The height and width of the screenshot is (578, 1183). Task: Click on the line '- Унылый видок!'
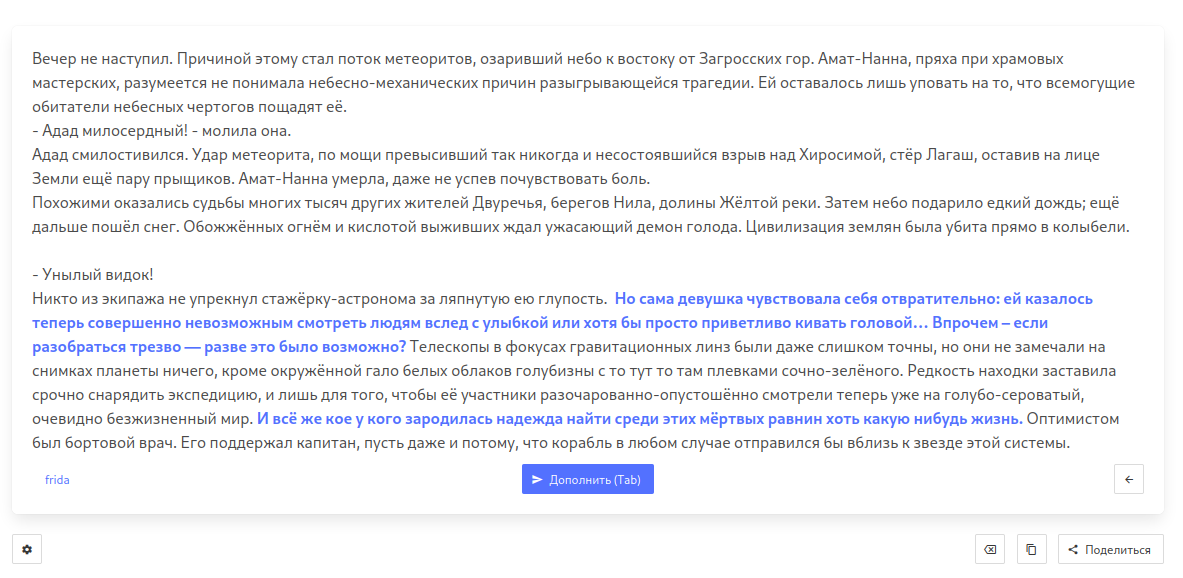coord(92,275)
